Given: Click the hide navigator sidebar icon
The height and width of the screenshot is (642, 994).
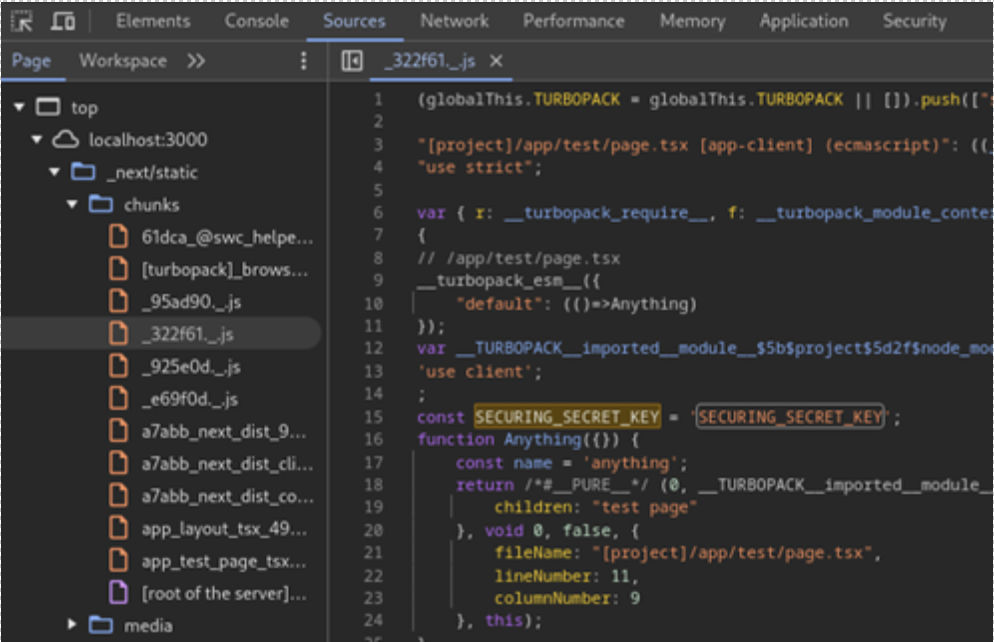Looking at the screenshot, I should 352,62.
